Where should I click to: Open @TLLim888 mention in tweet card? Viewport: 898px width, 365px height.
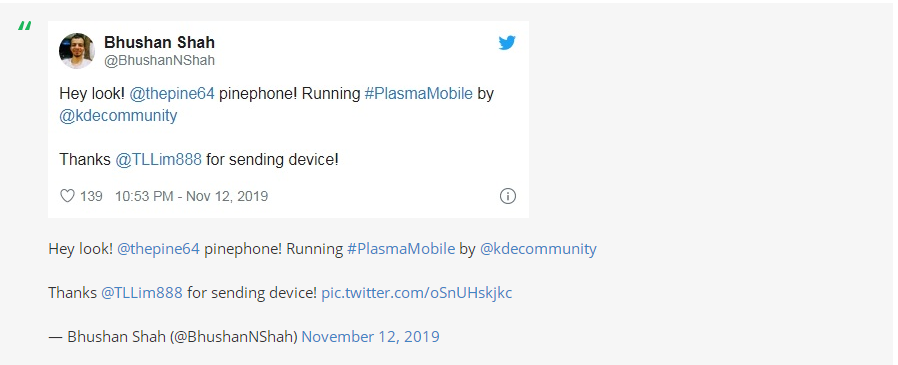[159, 159]
